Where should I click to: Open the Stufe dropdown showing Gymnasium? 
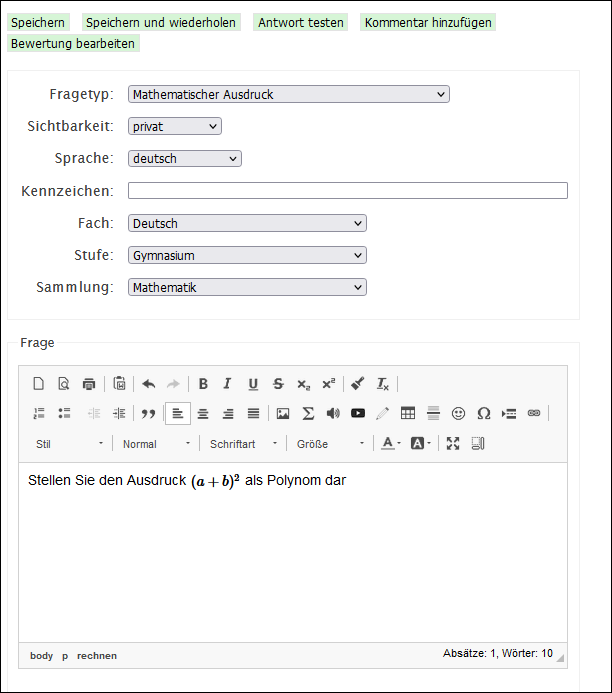tap(247, 255)
